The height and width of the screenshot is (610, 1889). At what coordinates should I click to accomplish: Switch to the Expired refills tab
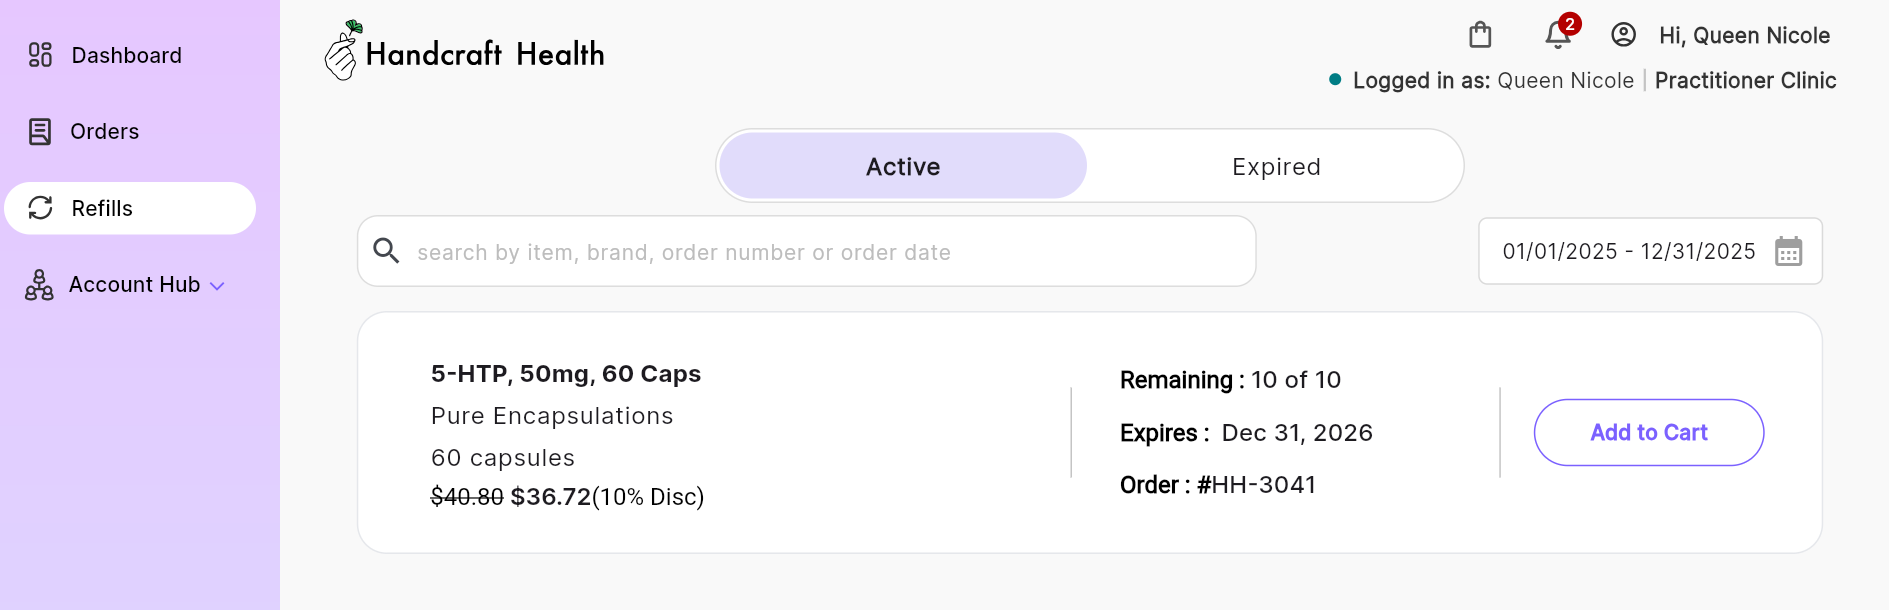(1276, 166)
